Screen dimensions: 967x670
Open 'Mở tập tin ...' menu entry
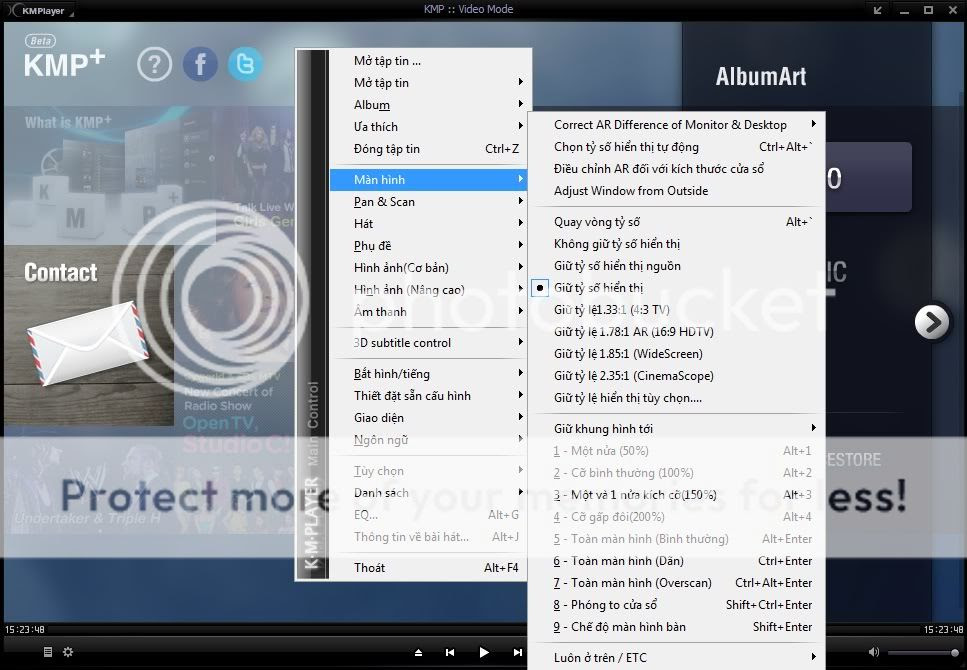coord(429,60)
